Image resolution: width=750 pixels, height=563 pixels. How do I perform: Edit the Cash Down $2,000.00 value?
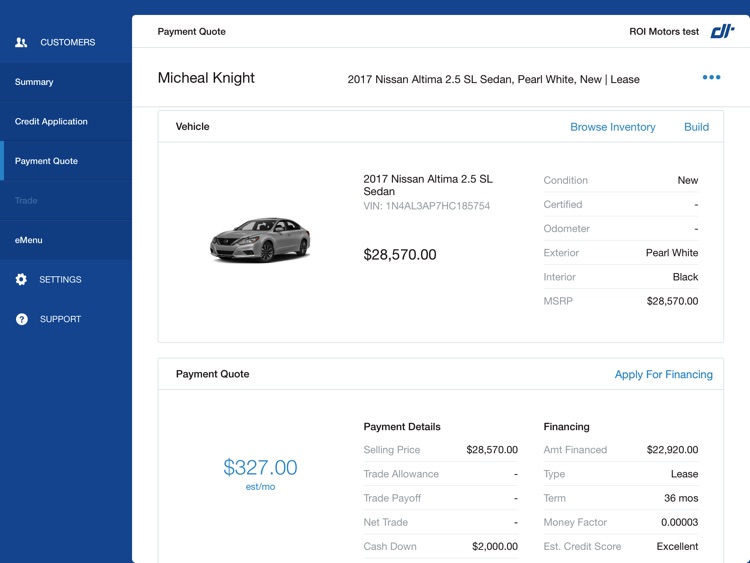tap(494, 547)
